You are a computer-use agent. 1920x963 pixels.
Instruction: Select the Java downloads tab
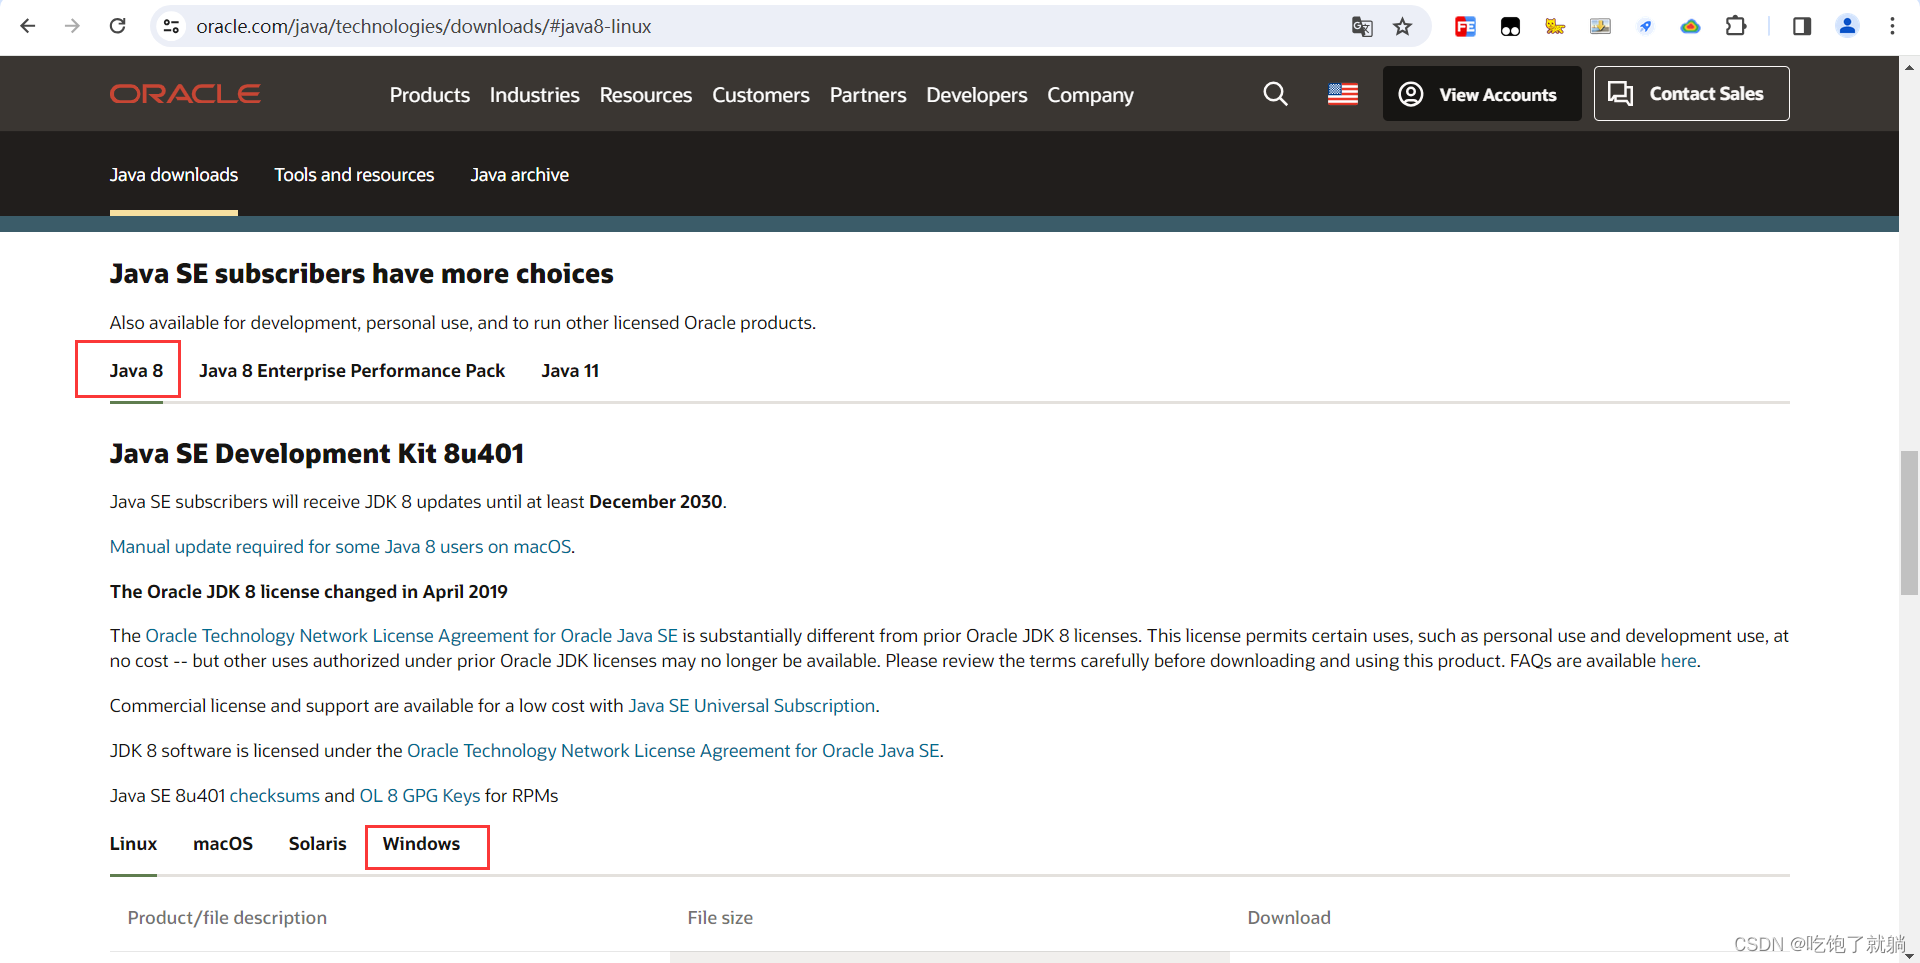click(x=174, y=175)
